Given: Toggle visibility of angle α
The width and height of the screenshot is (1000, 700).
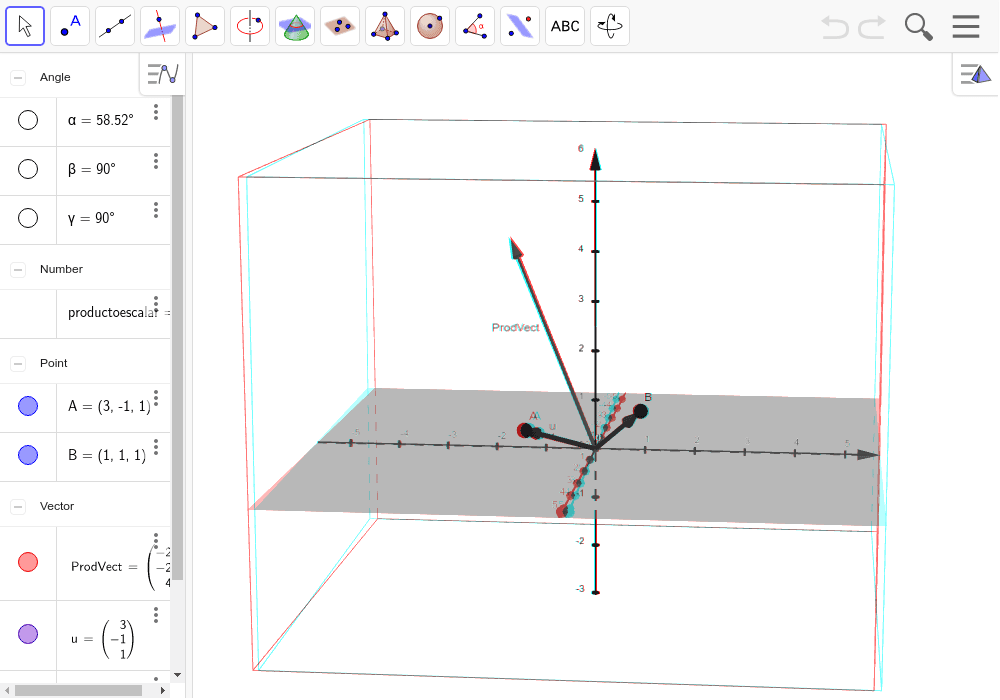Looking at the screenshot, I should [x=28, y=120].
